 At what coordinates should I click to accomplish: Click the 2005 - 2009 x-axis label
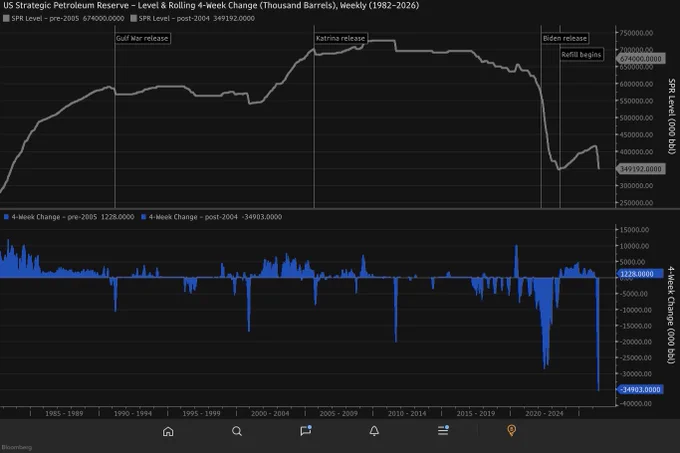pos(338,414)
